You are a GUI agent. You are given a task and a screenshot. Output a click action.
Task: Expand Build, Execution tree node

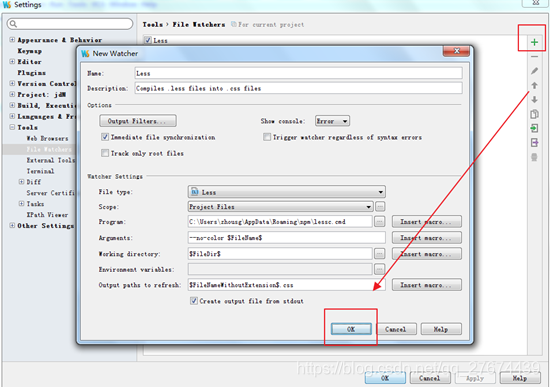(x=12, y=105)
